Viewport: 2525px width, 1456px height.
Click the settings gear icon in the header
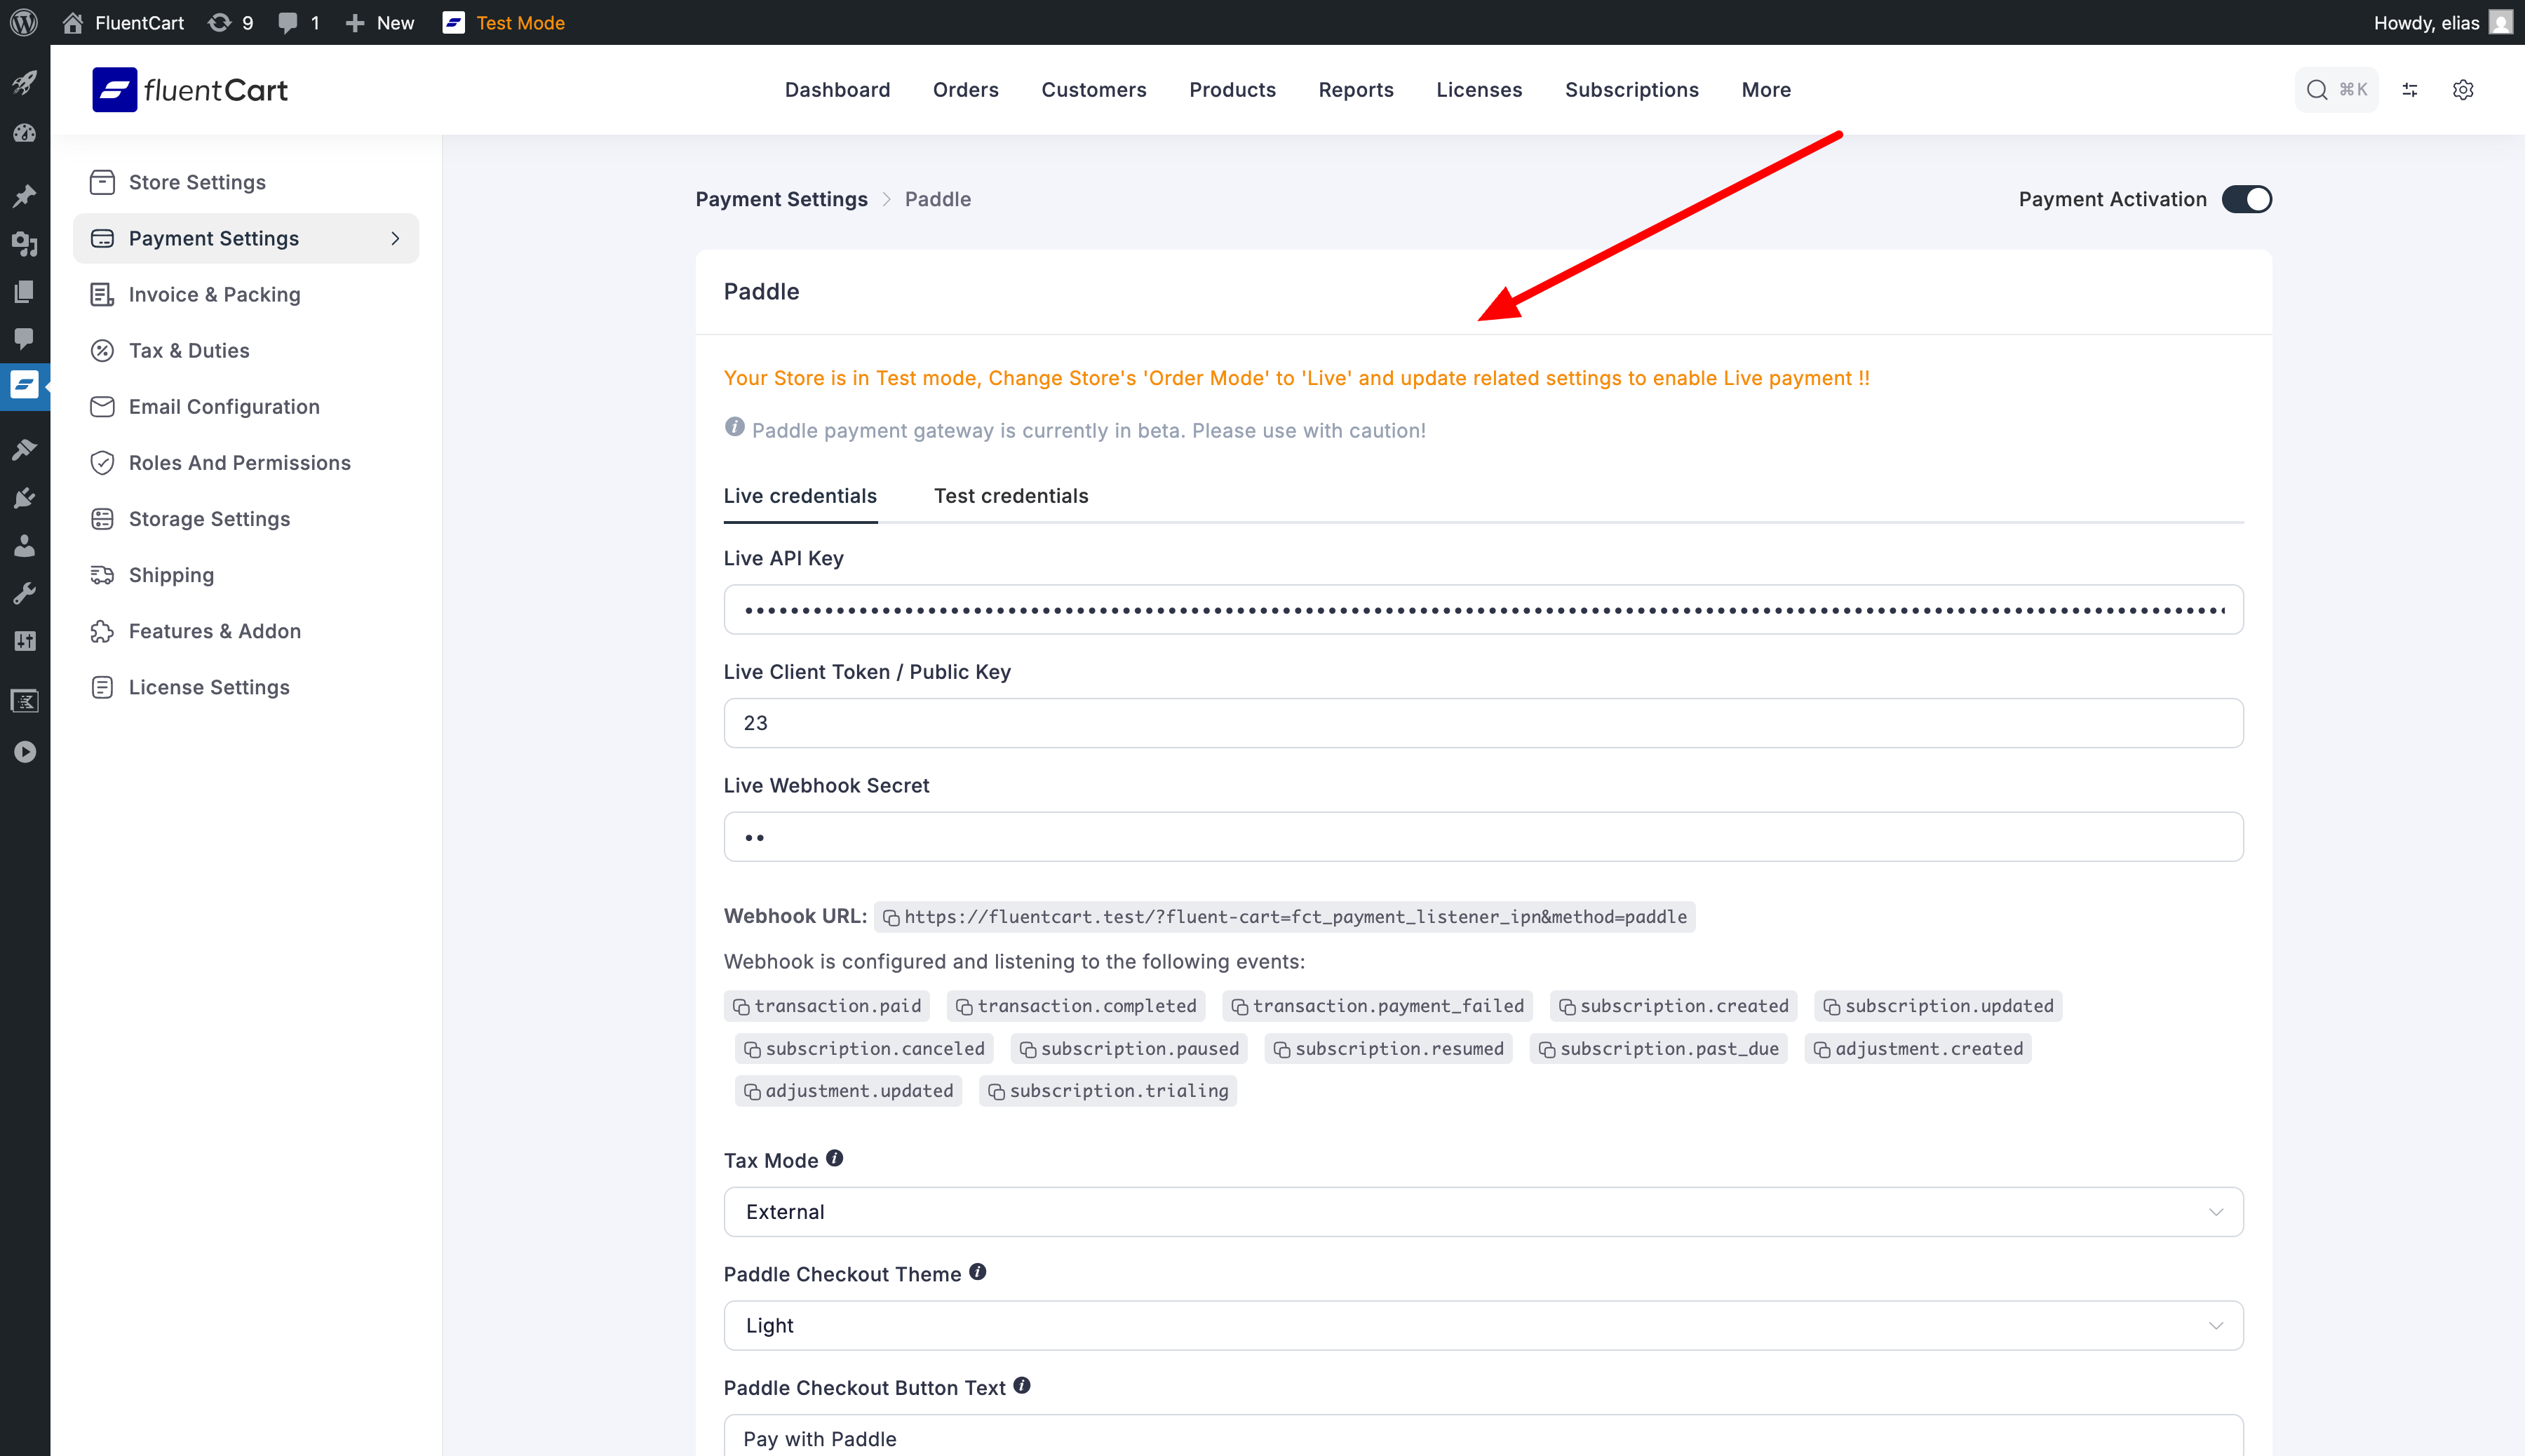pos(2462,90)
